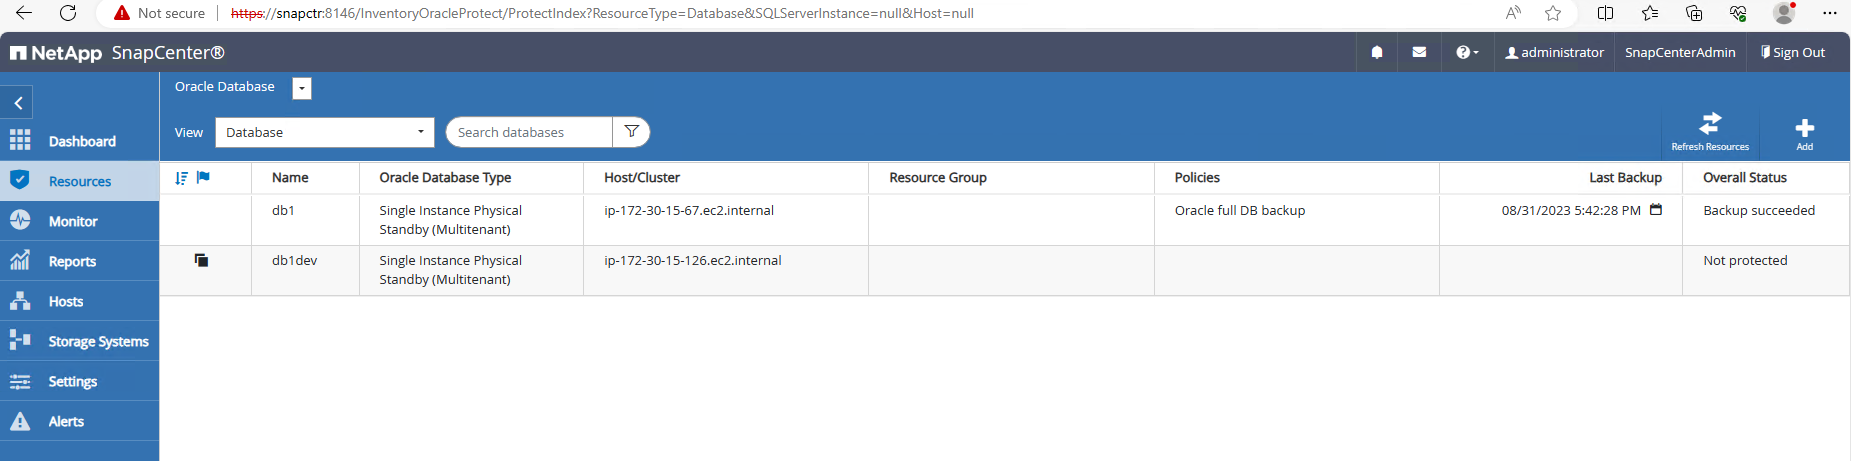Open Alerts in the sidebar
The width and height of the screenshot is (1851, 461).
(79, 421)
